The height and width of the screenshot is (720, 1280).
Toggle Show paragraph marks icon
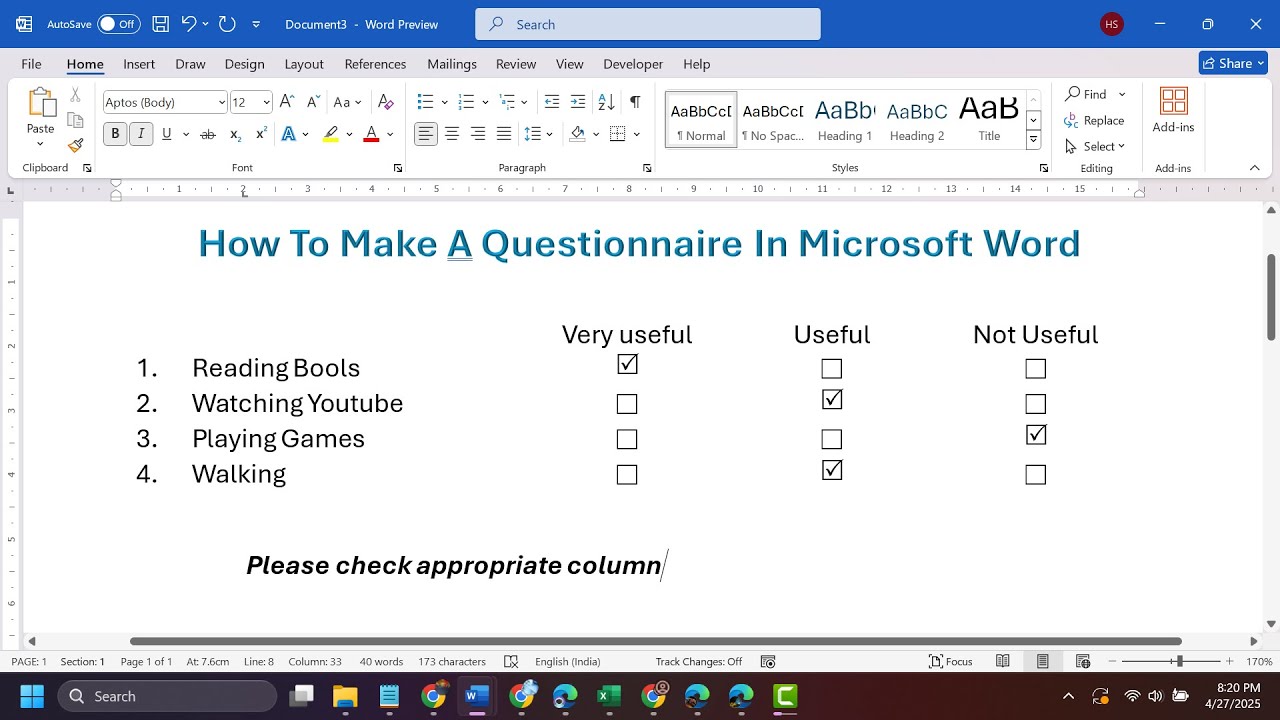click(635, 102)
